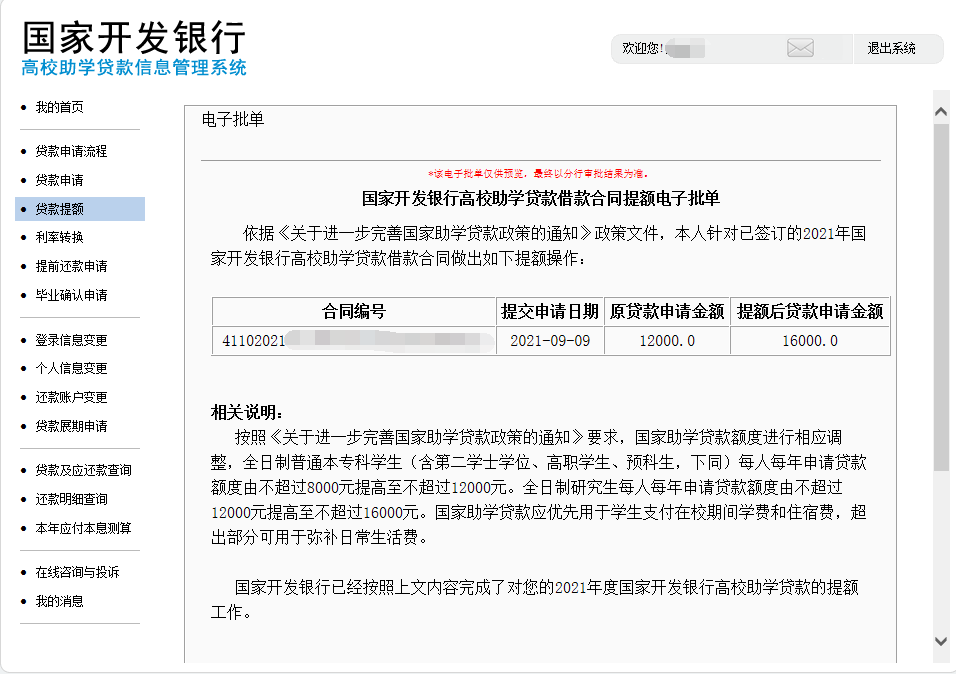The height and width of the screenshot is (674, 956).
Task: Click the vertical scrollbar thumb
Action: point(941,297)
